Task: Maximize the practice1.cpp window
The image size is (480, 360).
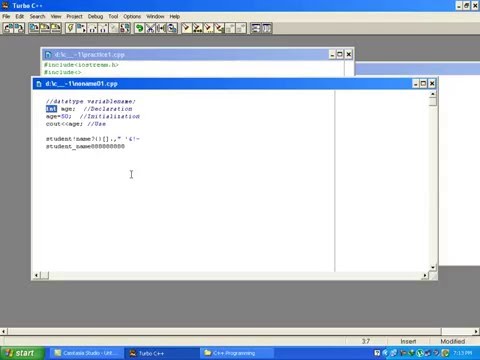Action: (340, 54)
